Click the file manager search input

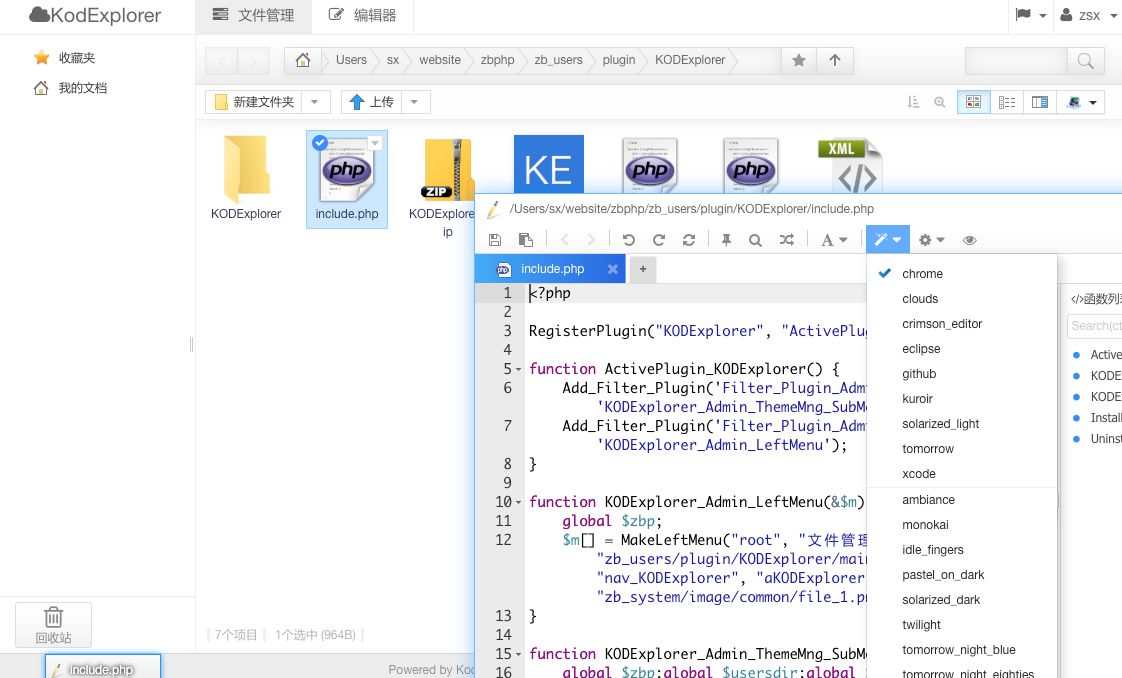coord(1016,62)
